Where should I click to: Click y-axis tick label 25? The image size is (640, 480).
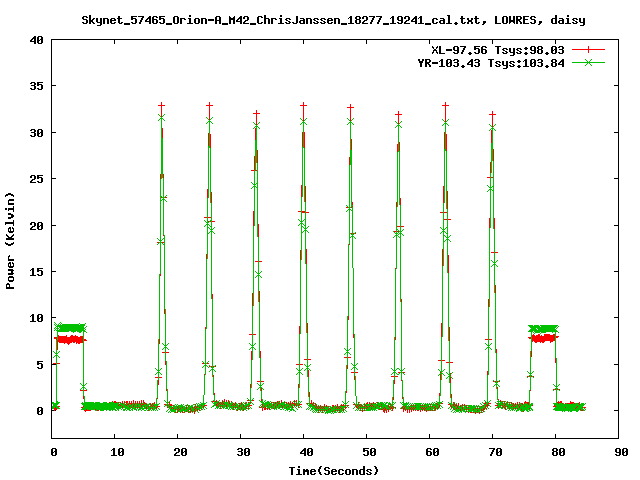[x=36, y=179]
